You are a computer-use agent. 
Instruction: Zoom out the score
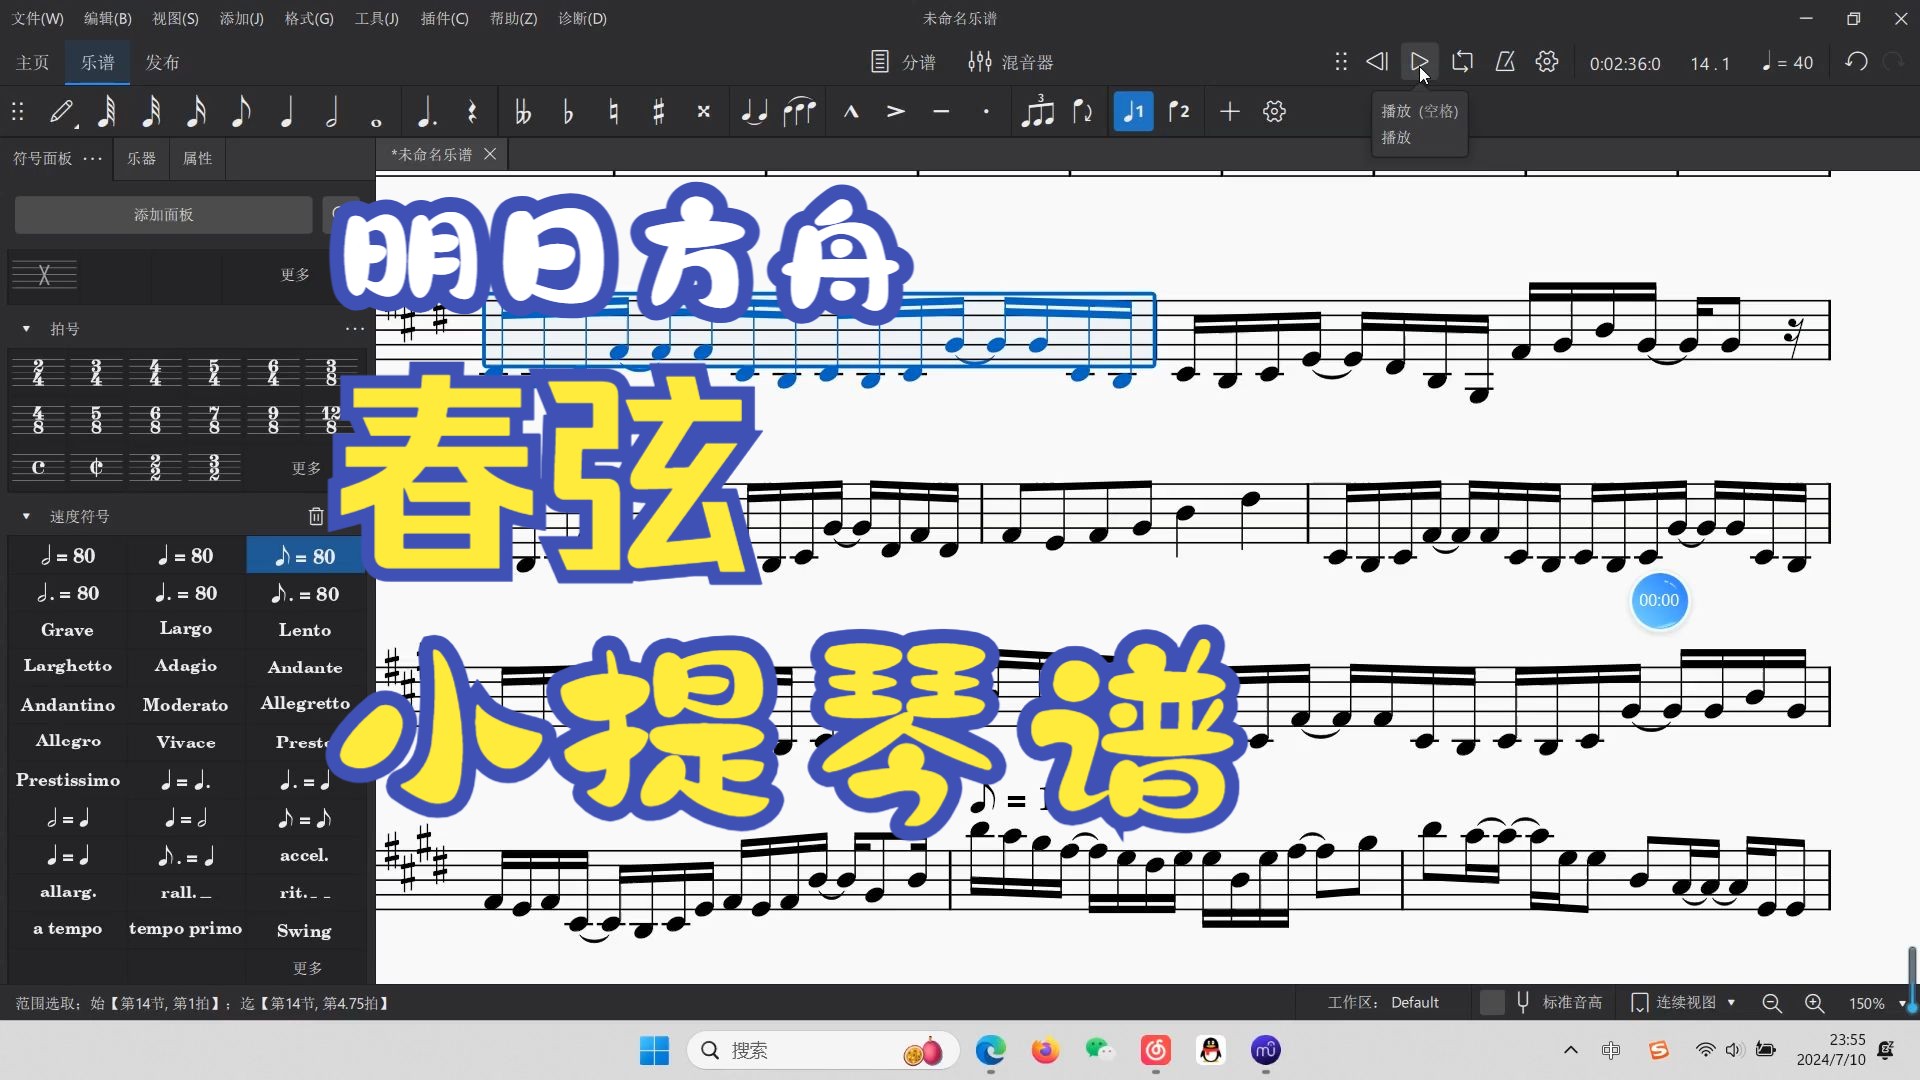pos(1772,1003)
